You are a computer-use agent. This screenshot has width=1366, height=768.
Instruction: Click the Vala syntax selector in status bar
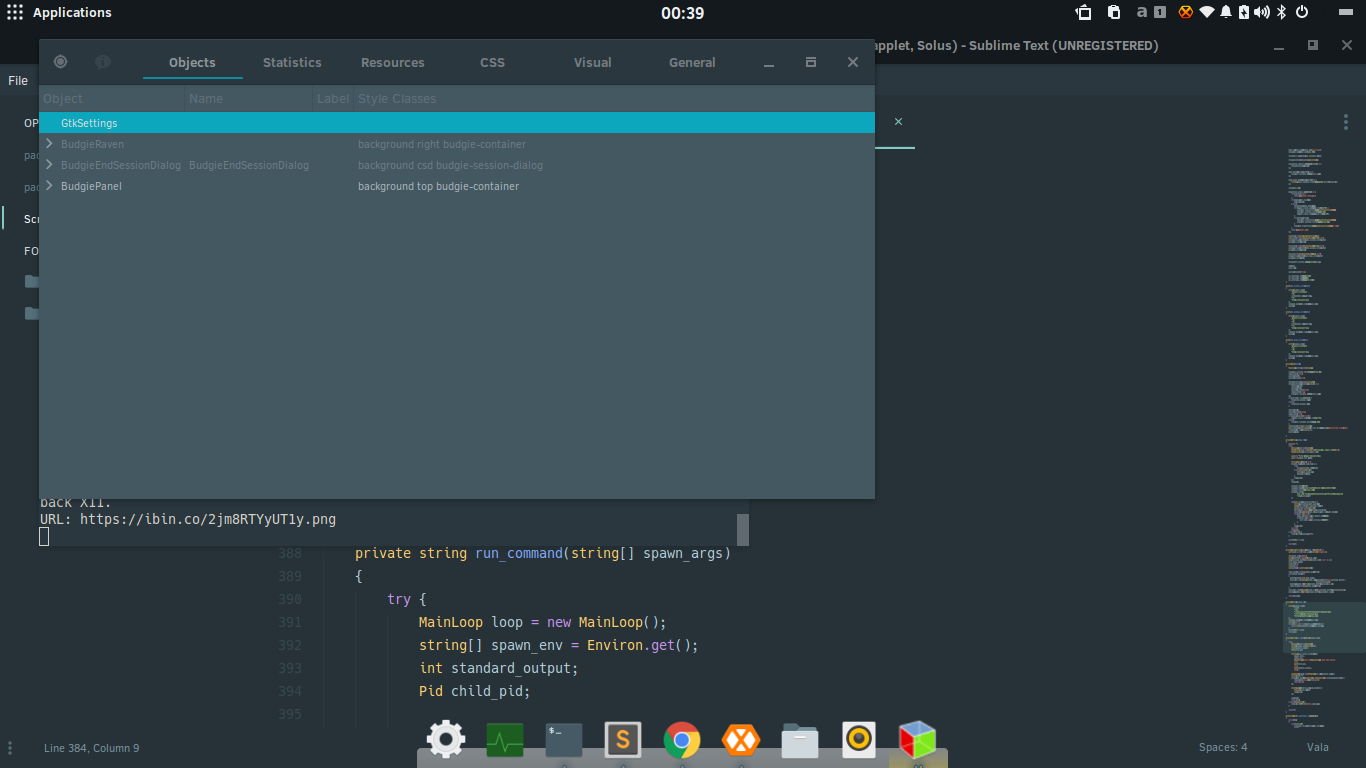pos(1317,748)
